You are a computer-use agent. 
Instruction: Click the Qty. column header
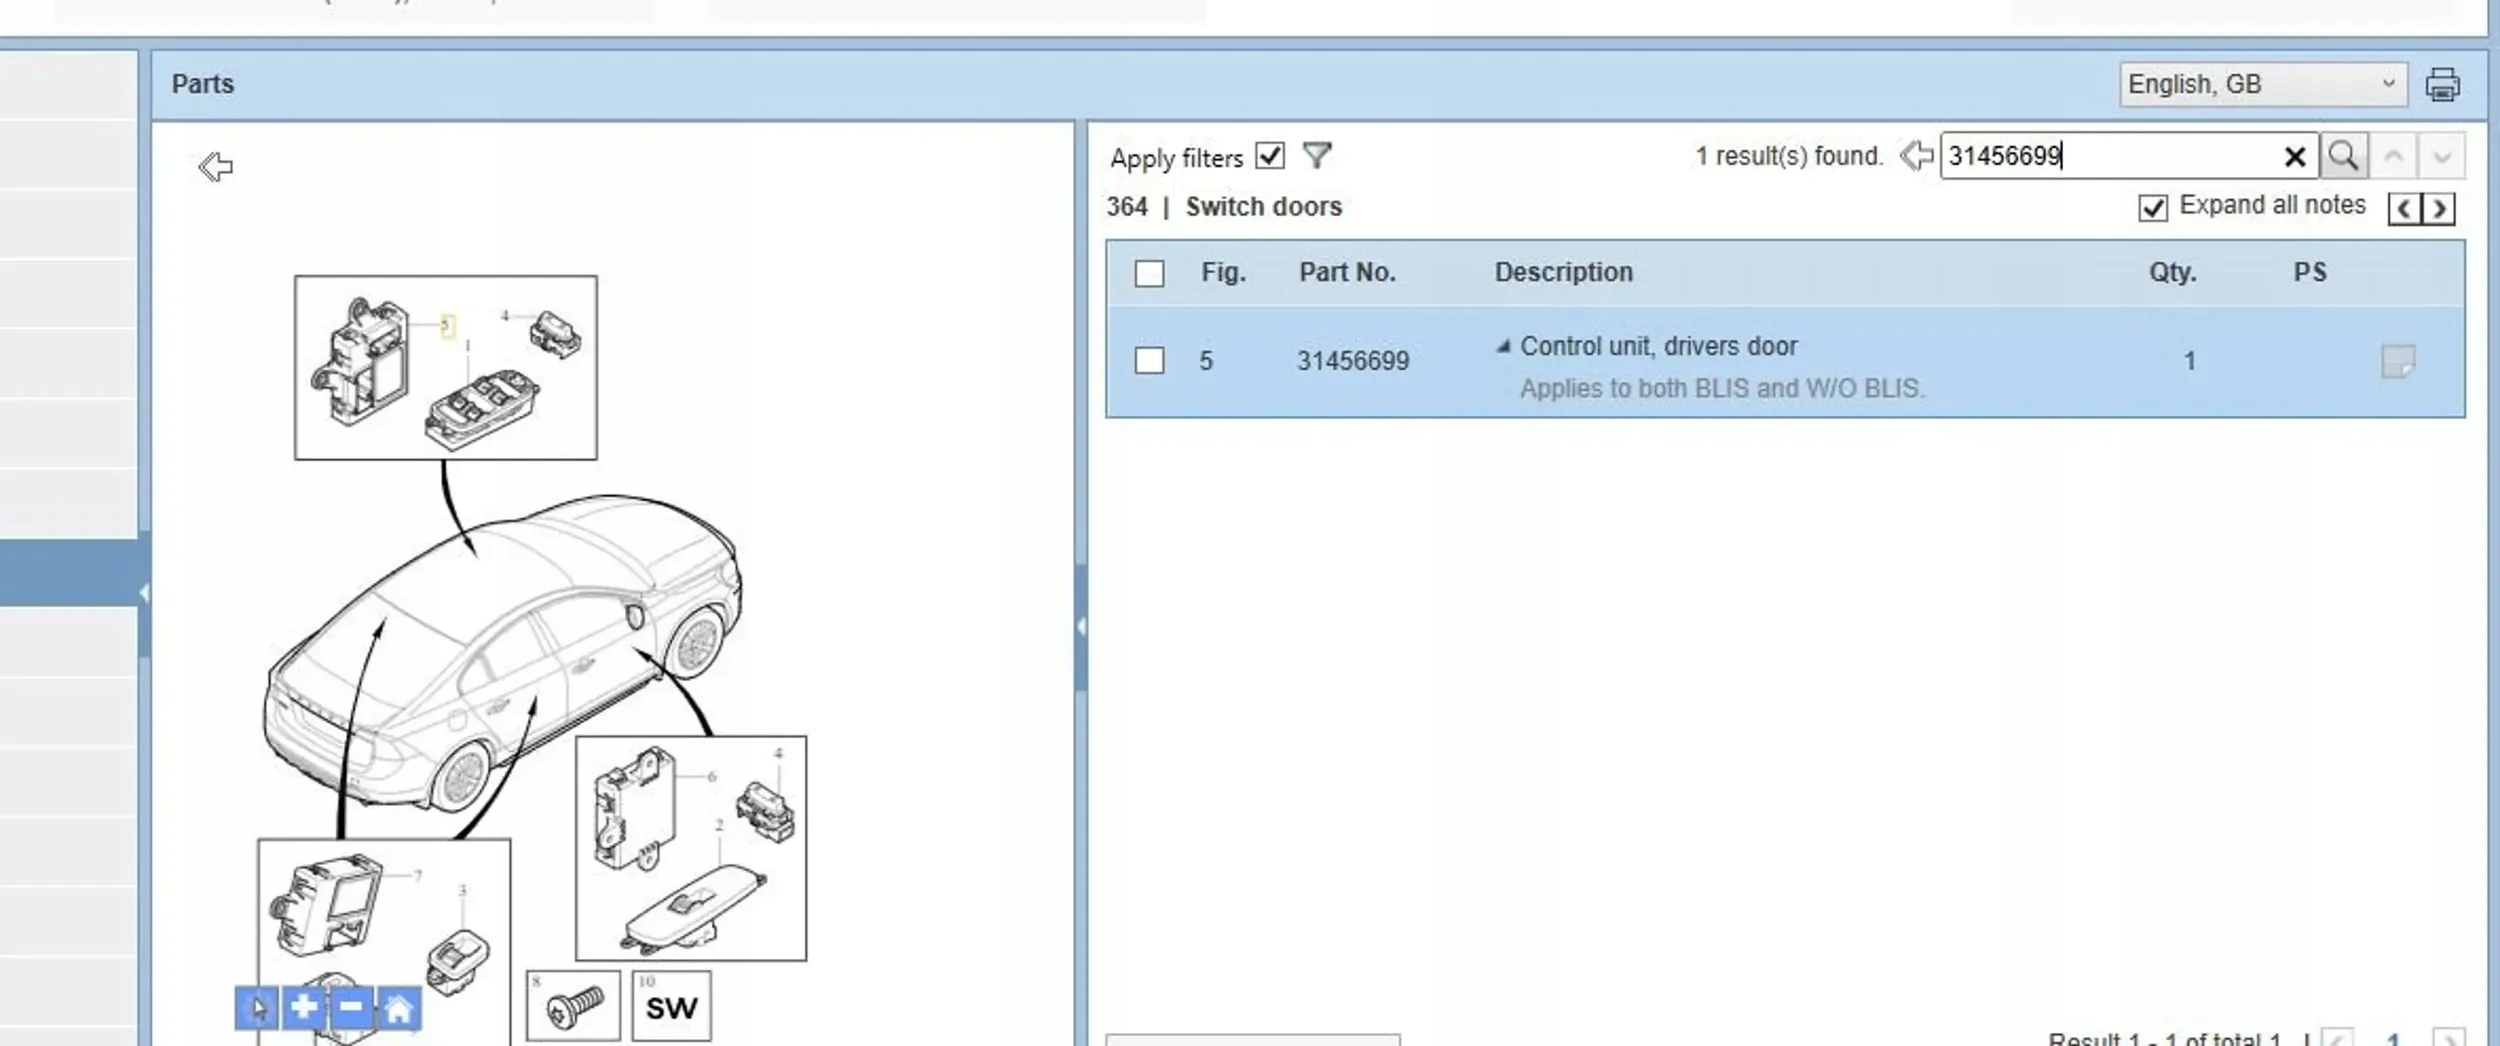coord(2173,272)
